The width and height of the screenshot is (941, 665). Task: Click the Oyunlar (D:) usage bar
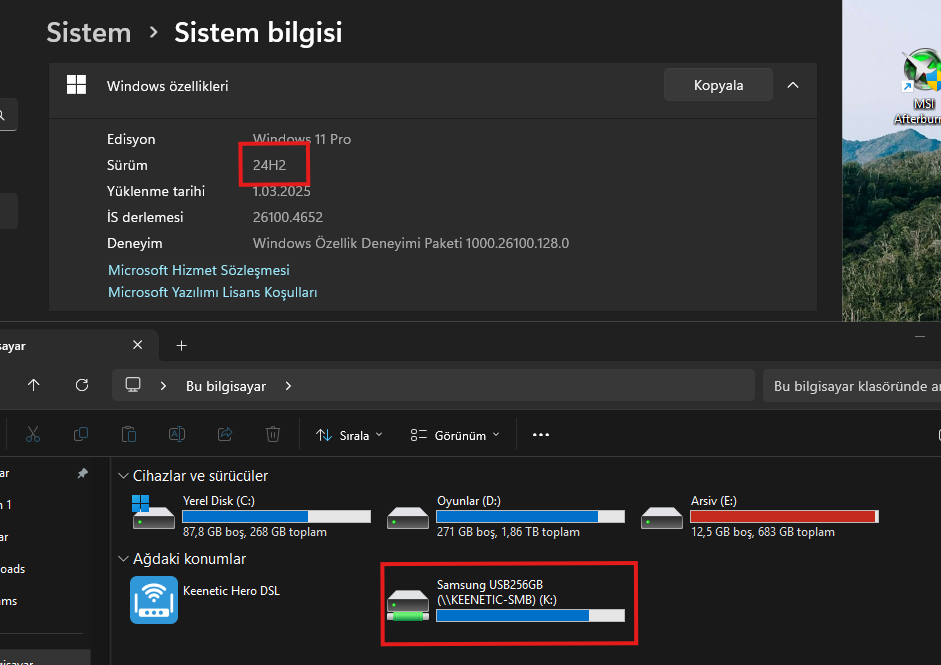[531, 516]
